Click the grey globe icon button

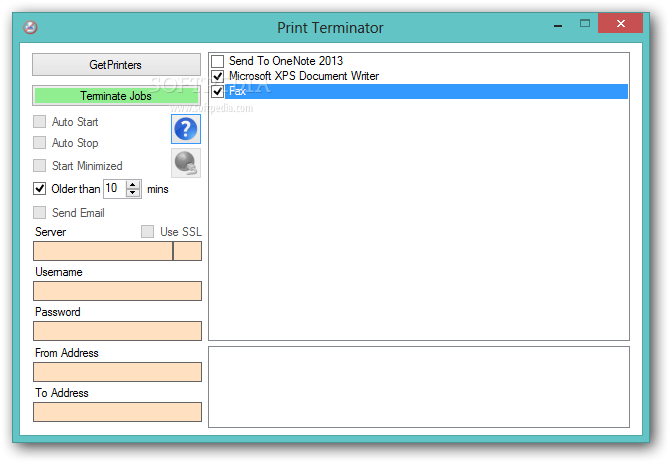click(186, 163)
